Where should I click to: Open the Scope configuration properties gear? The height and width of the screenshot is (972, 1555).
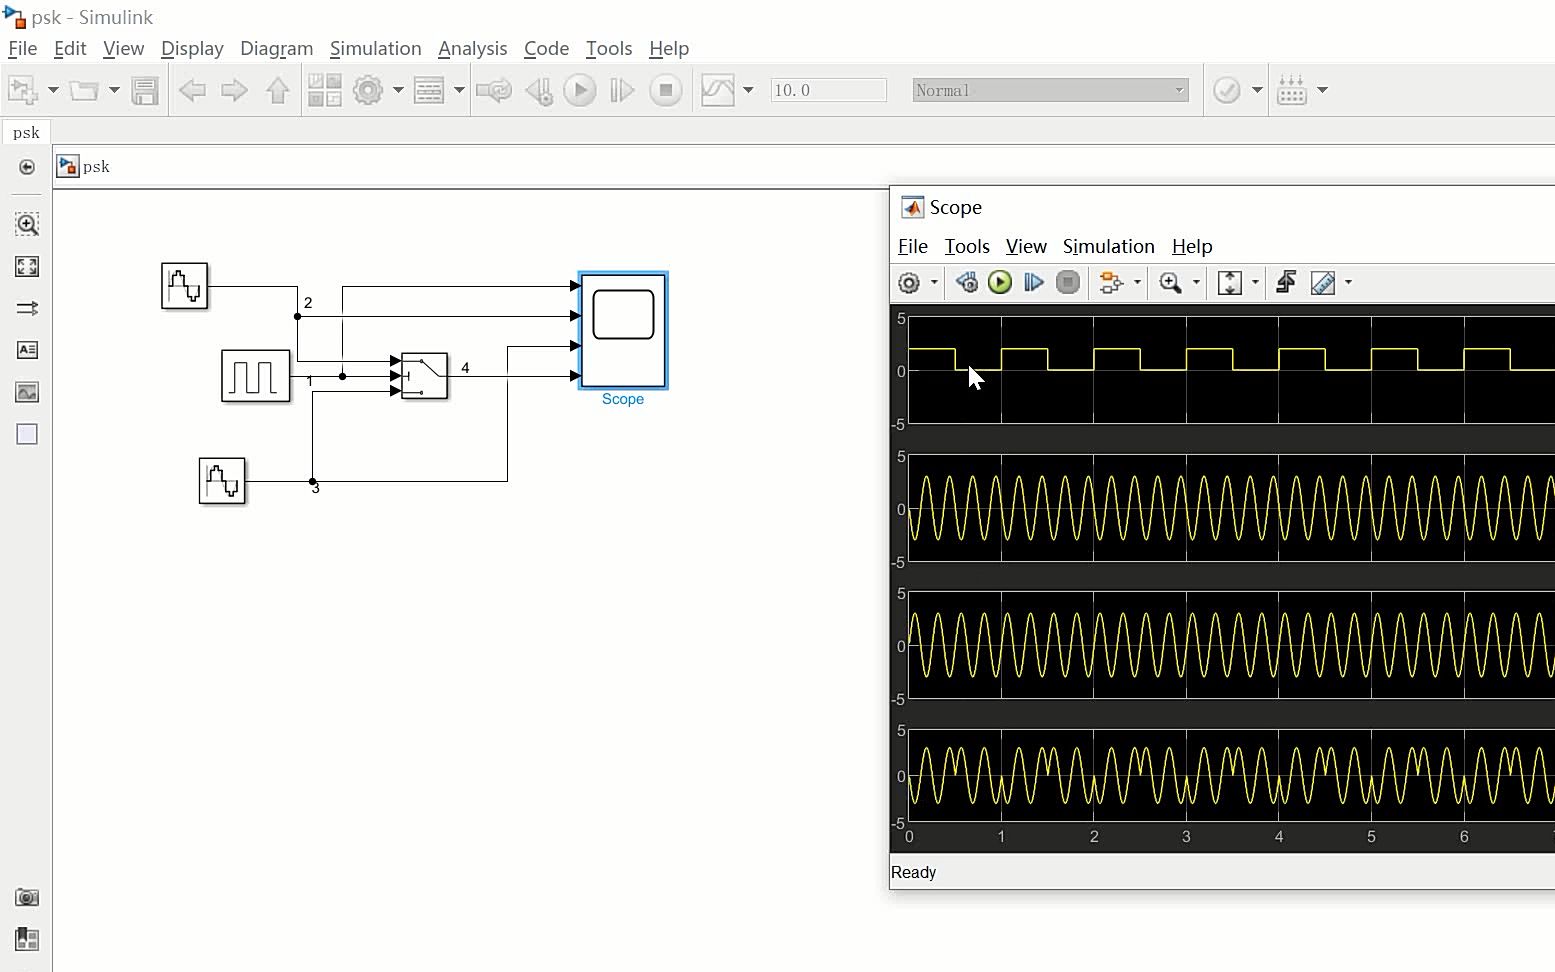point(909,283)
